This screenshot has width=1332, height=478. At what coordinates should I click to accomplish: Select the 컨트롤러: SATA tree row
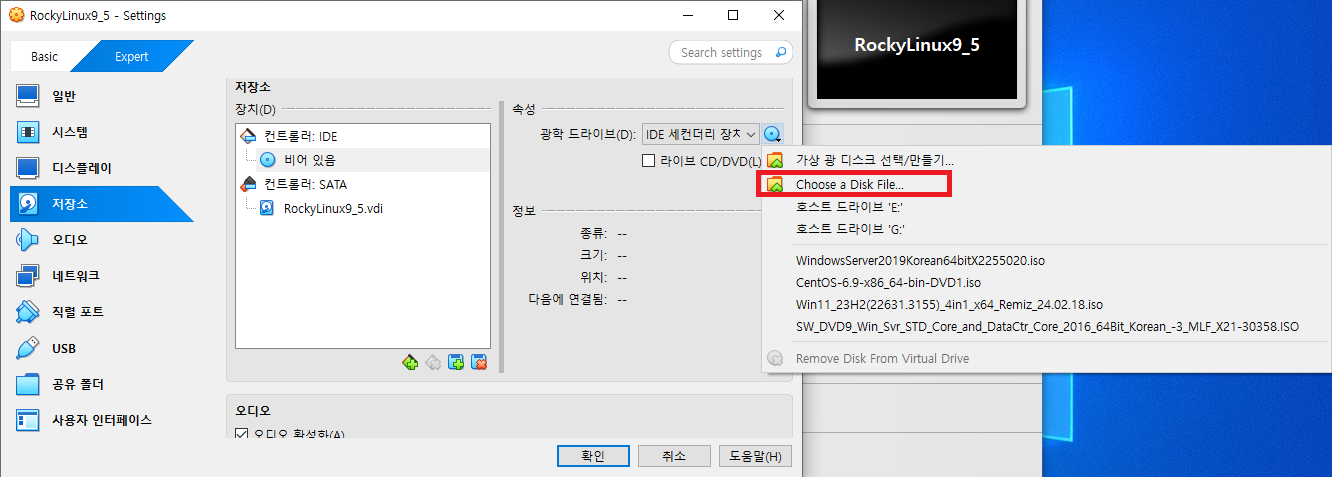pos(363,184)
